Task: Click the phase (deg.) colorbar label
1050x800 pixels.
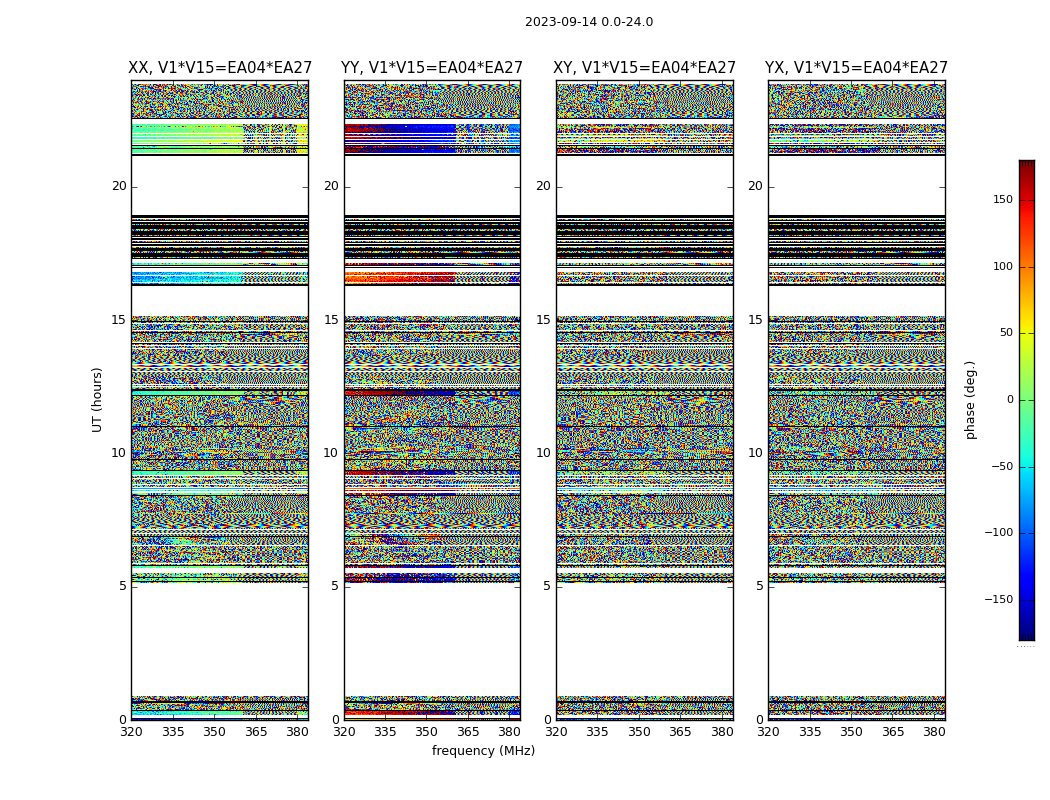Action: [x=970, y=400]
